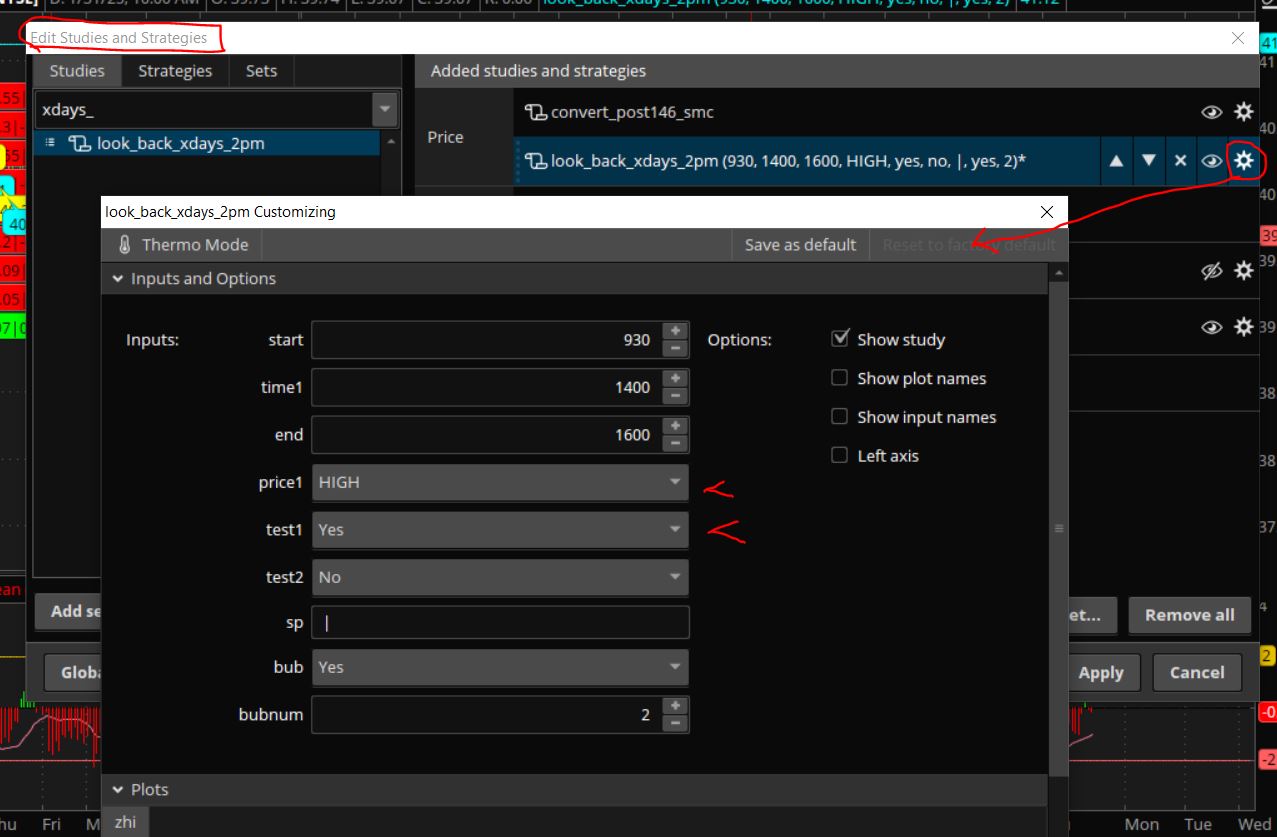Open gear settings beside crossed-eye icon
This screenshot has height=837, width=1277.
click(1243, 270)
